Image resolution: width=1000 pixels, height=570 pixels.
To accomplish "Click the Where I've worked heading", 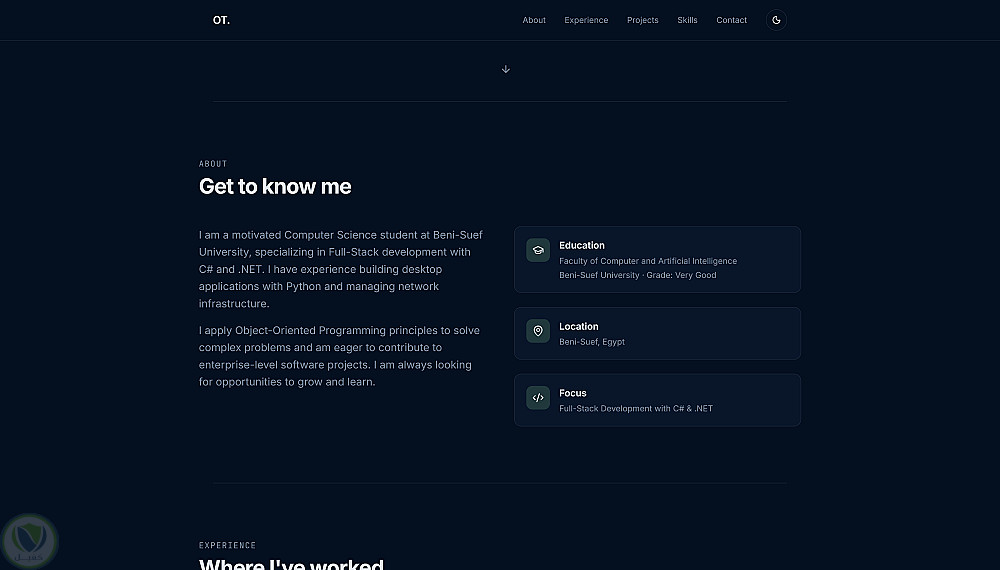I will point(291,564).
